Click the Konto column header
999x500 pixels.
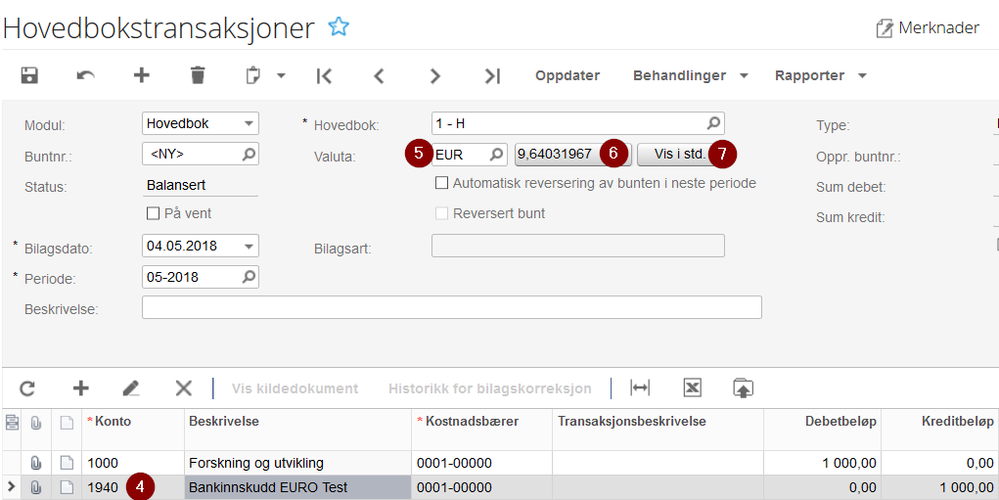click(133, 430)
